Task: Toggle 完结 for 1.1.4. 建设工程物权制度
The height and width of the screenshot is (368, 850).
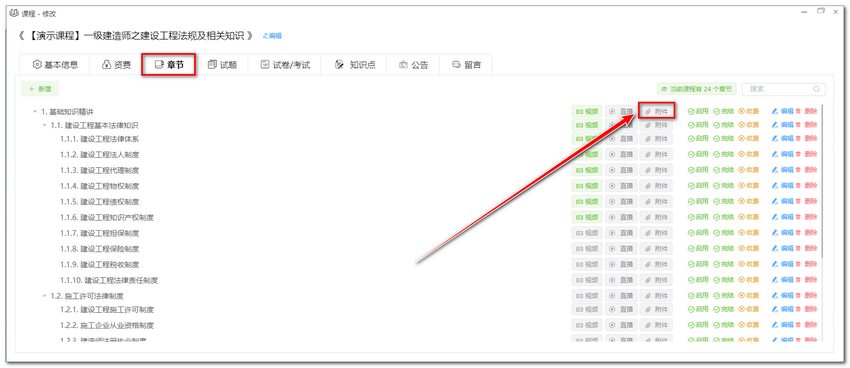Action: tap(724, 186)
